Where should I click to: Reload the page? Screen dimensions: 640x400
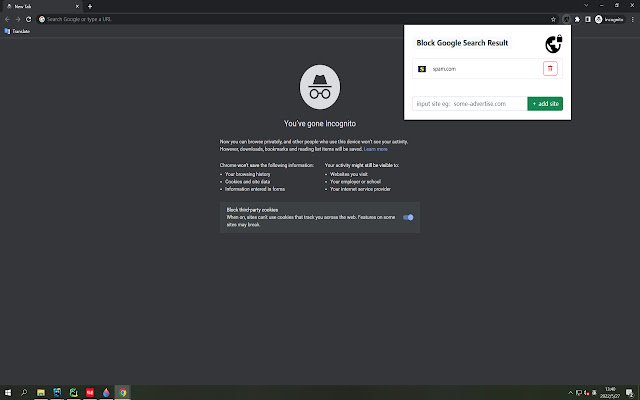click(x=28, y=19)
